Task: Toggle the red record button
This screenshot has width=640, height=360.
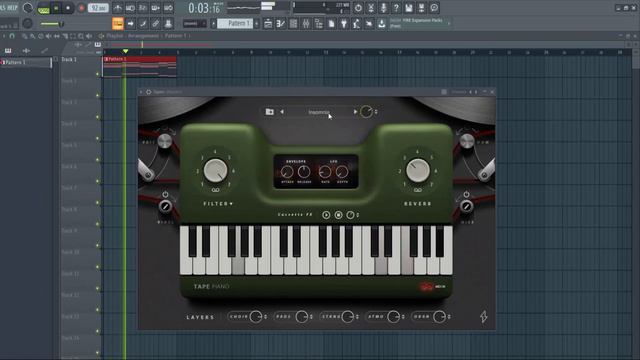Action: [x=81, y=8]
